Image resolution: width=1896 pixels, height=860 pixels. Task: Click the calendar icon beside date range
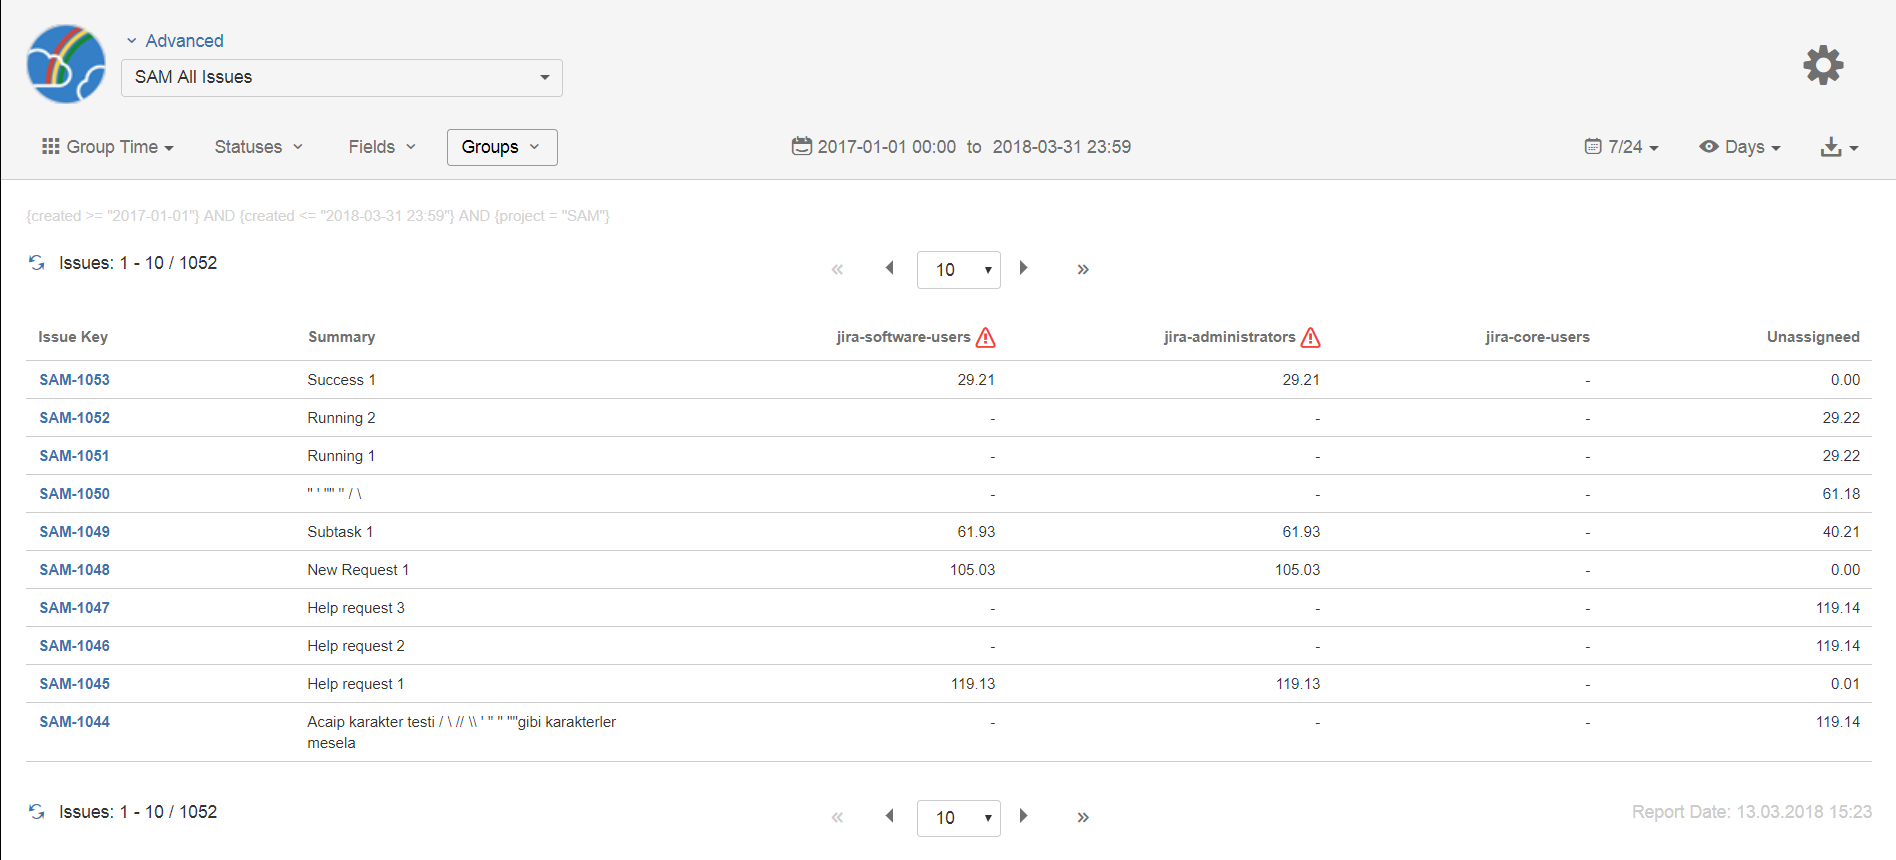801,146
